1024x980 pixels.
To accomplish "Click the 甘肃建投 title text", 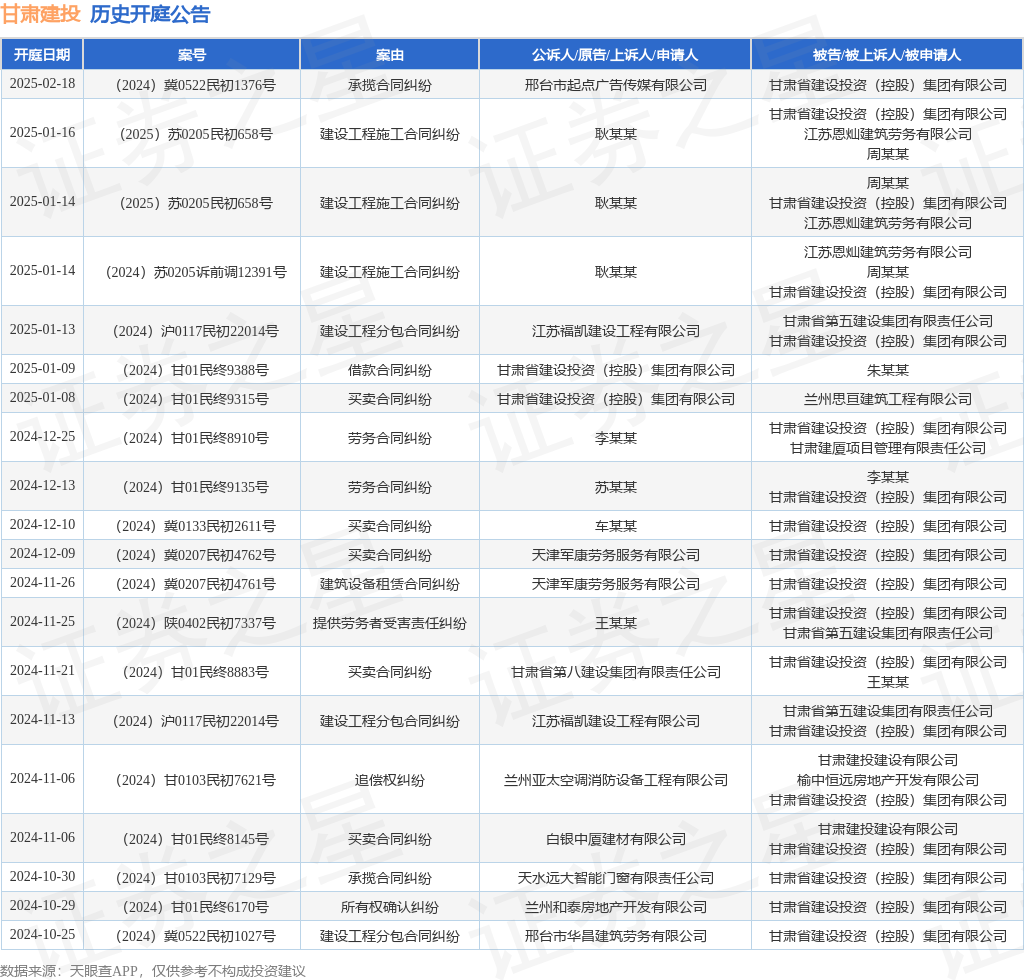I will 40,14.
